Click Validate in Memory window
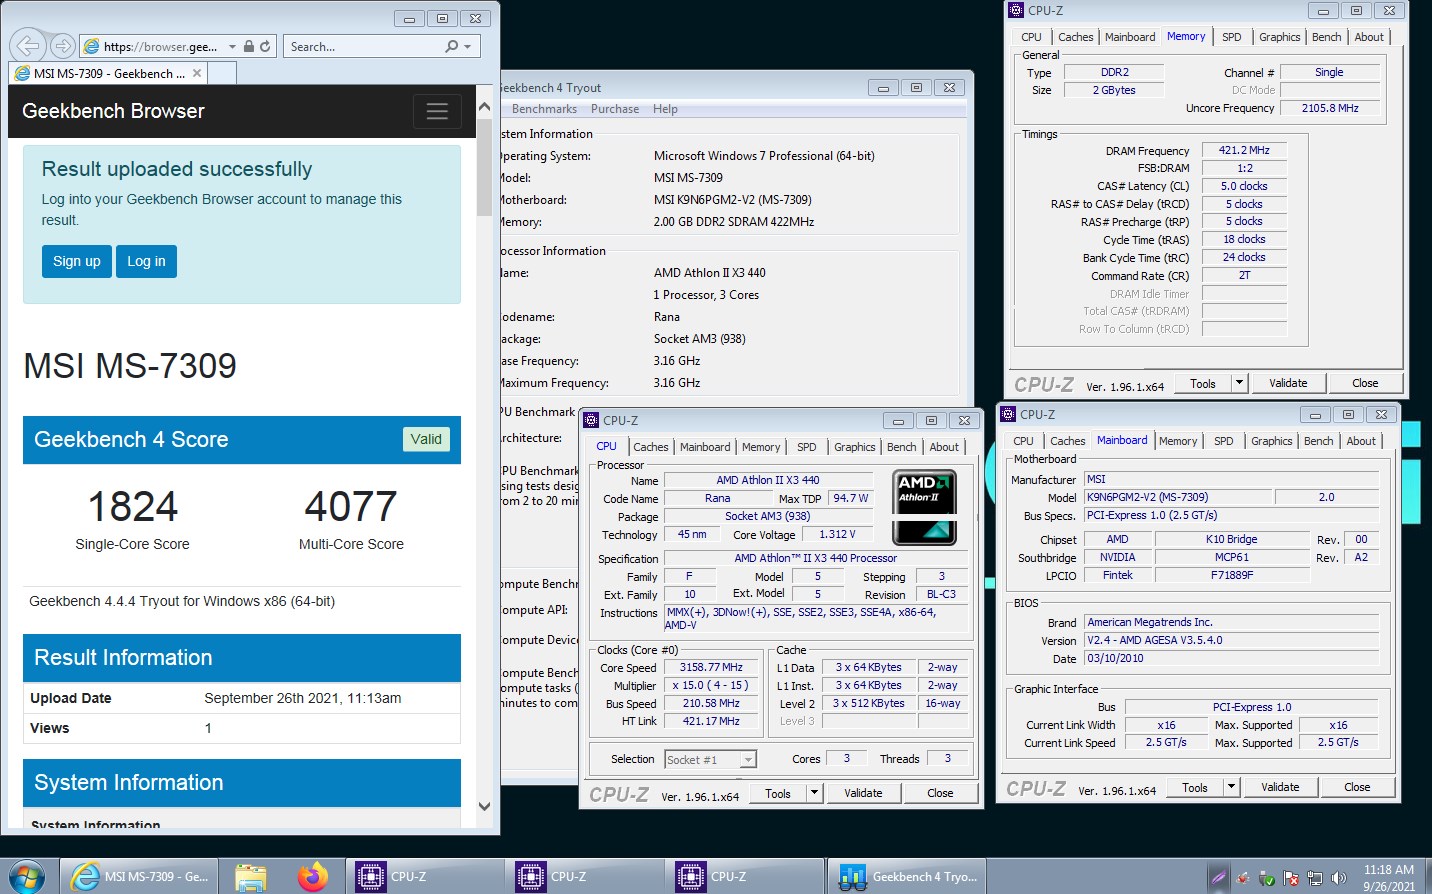 click(x=1288, y=383)
